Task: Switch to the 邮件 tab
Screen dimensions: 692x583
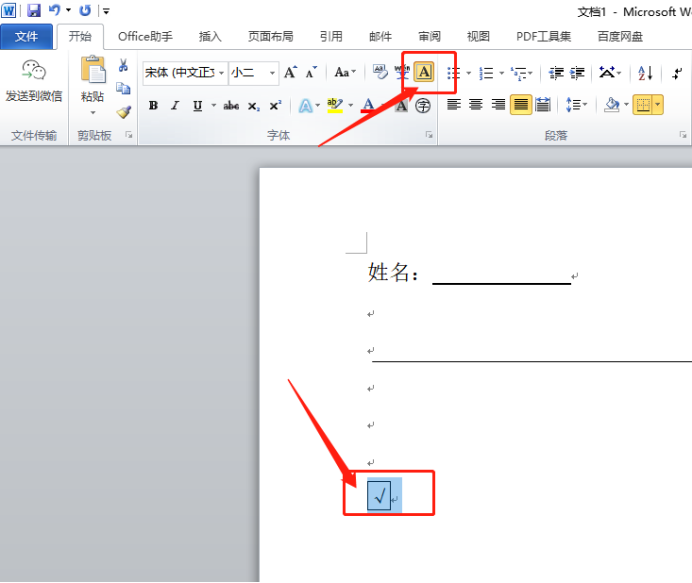Action: click(380, 37)
